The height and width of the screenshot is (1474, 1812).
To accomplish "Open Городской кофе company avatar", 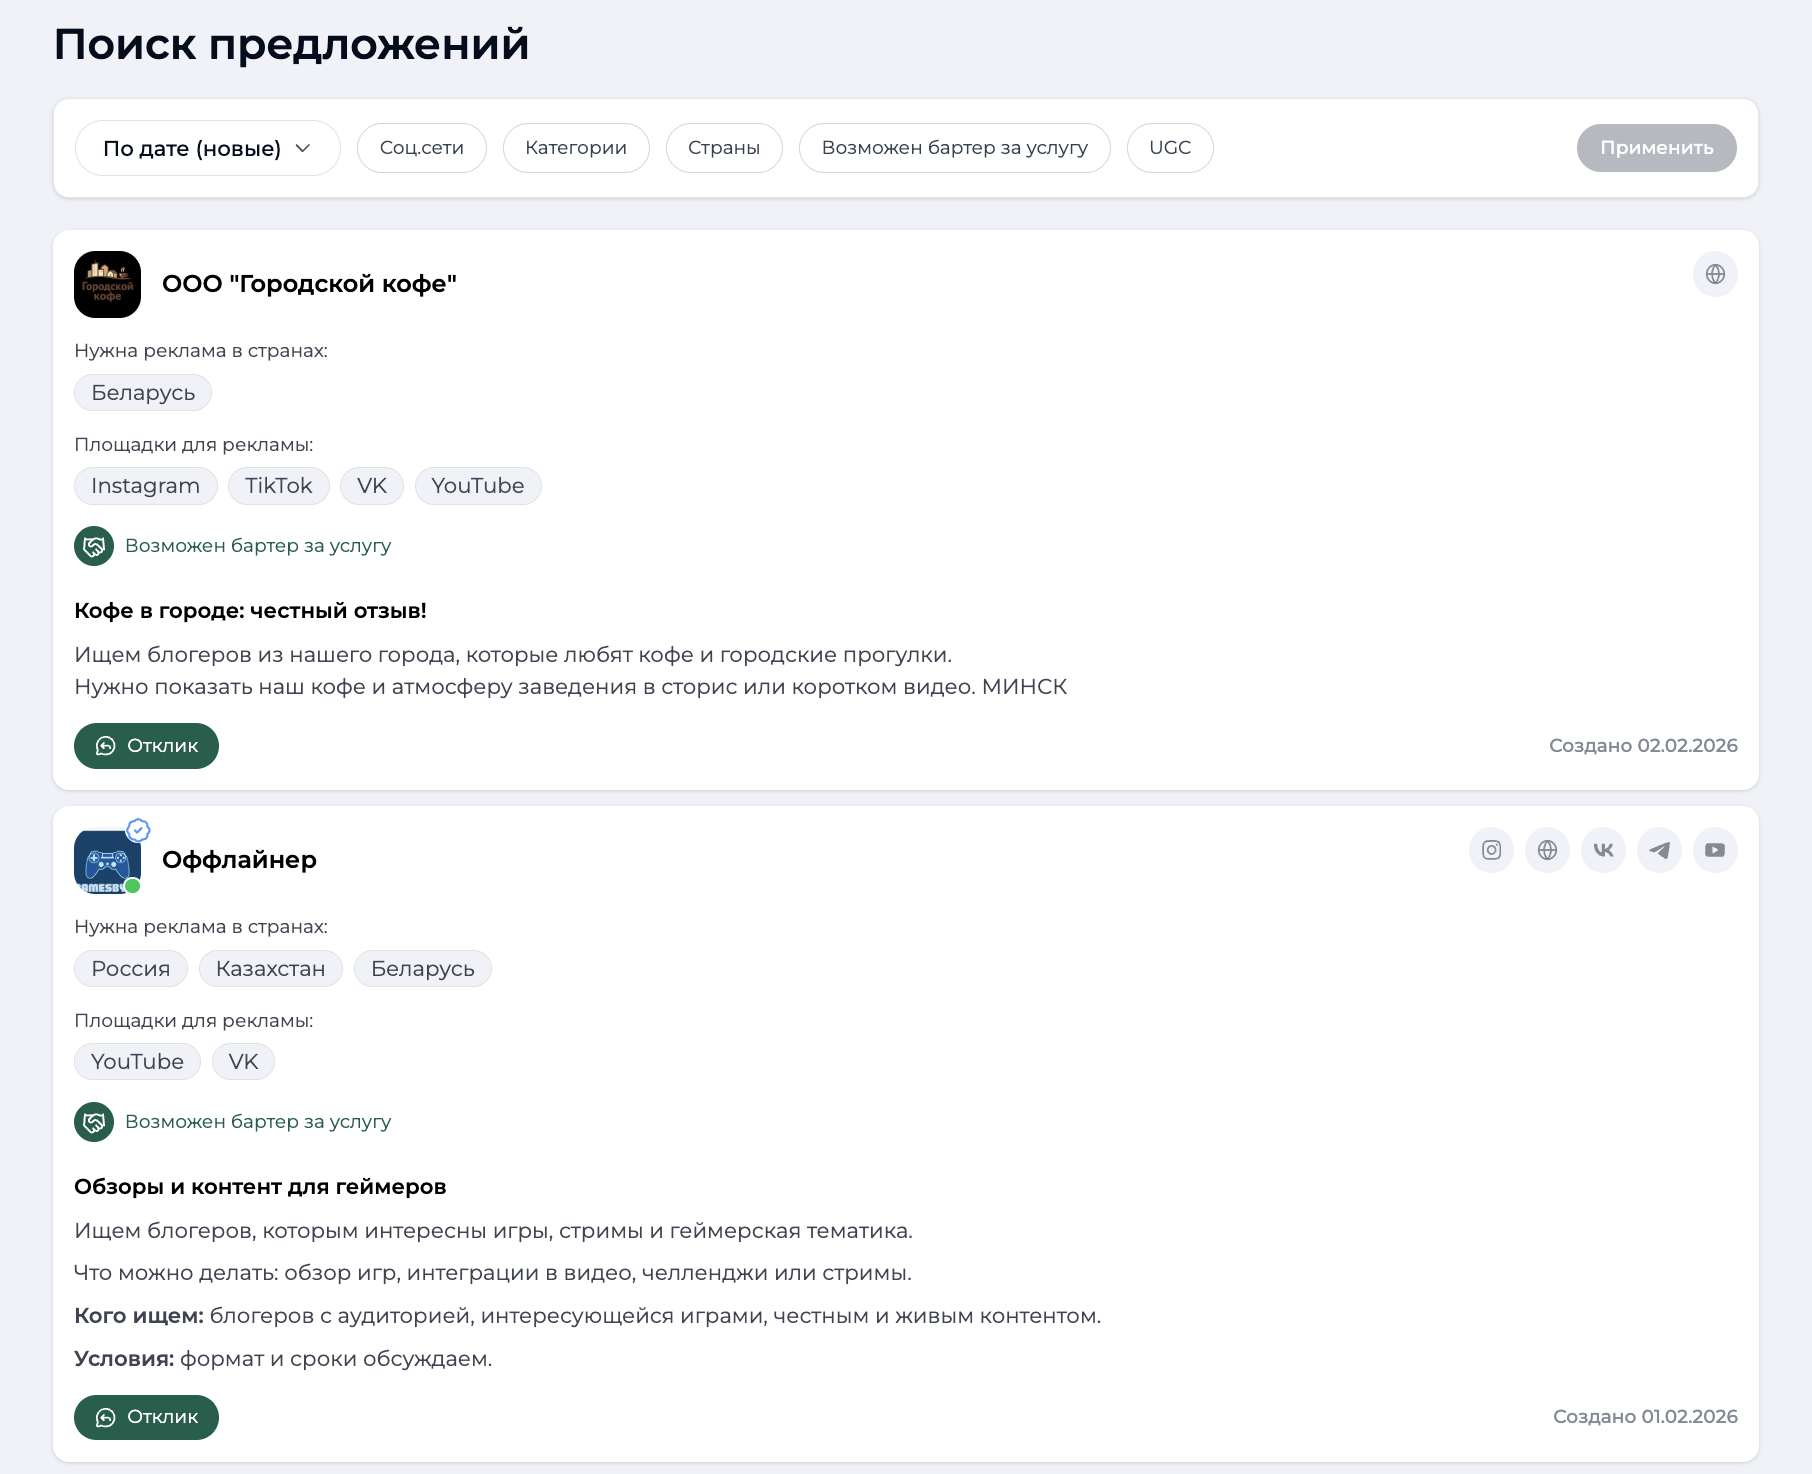I will pyautogui.click(x=107, y=284).
